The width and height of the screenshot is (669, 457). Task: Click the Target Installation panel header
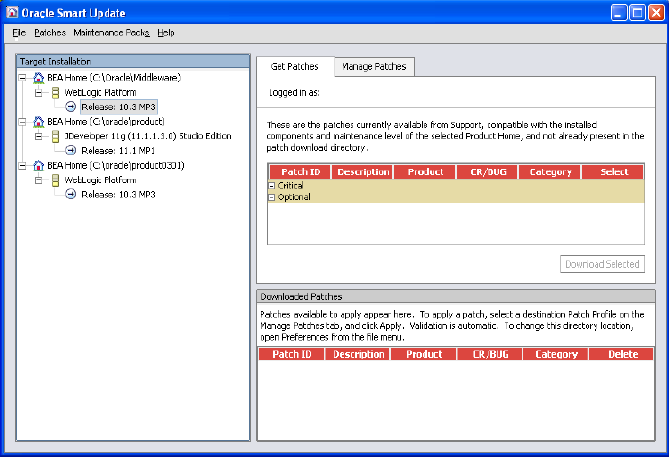[133, 61]
